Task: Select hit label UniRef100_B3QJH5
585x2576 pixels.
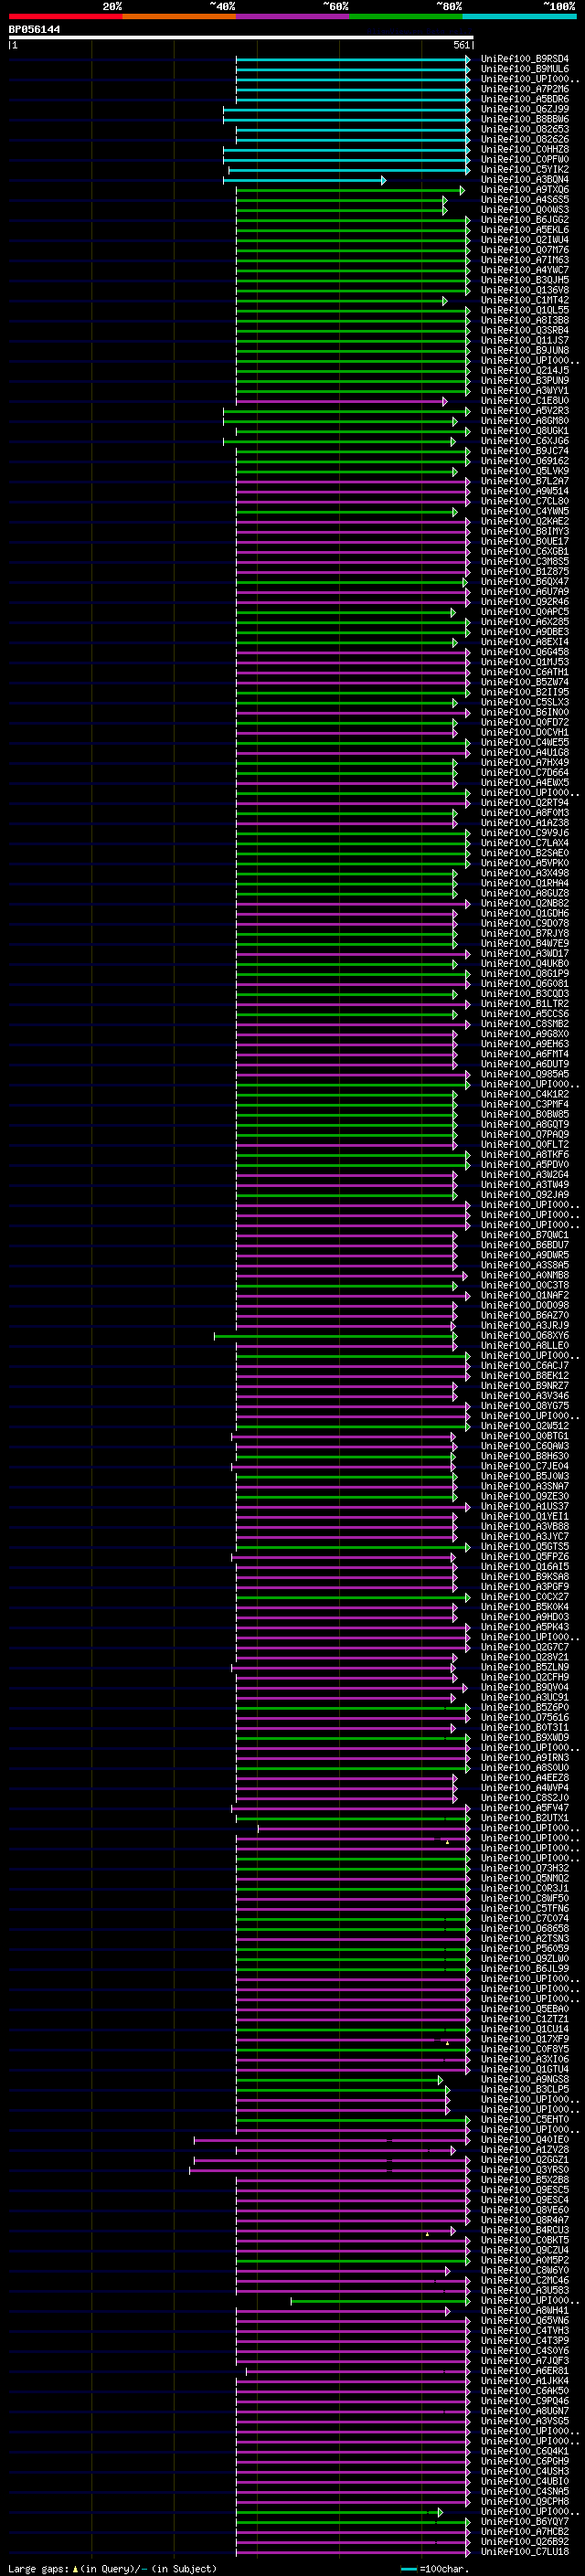Action: (525, 280)
